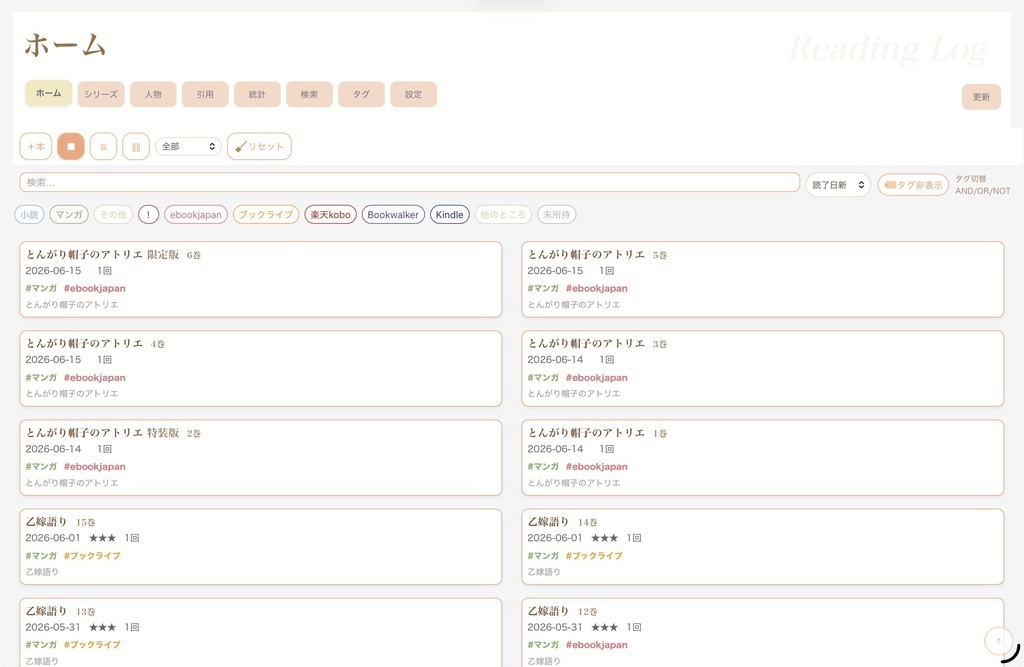Open 乙嫁語り 13巻 card
Screen dimensions: 1024x667
coord(261,632)
